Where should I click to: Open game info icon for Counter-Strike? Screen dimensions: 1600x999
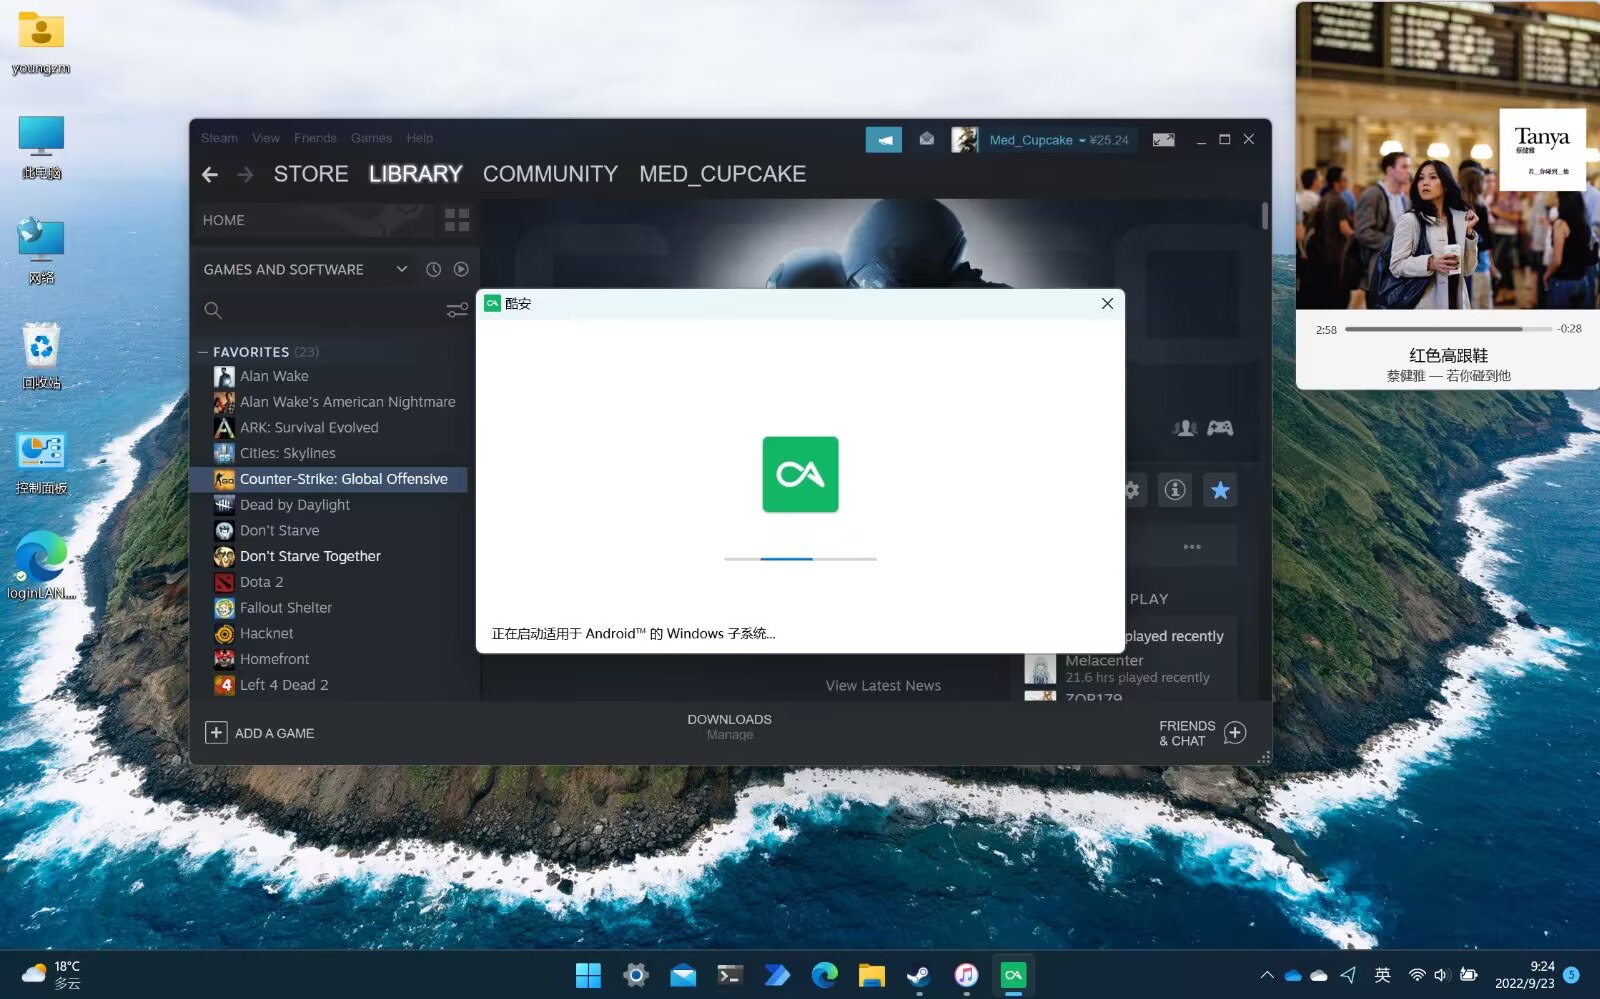(1175, 490)
